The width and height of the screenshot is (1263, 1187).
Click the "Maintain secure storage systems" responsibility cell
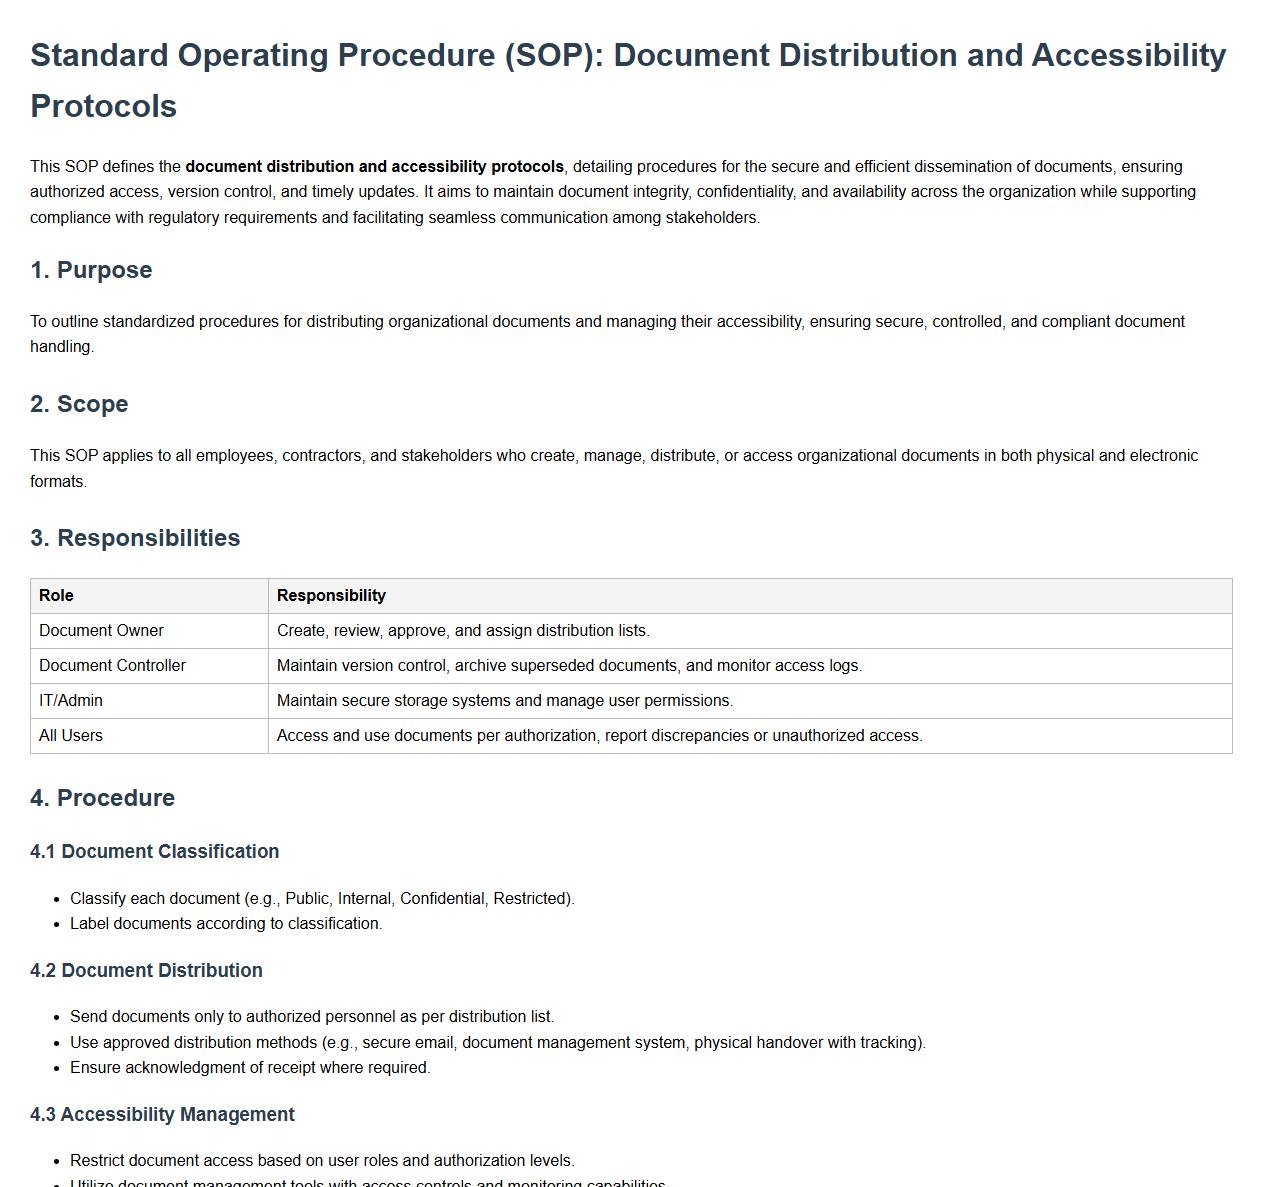[504, 700]
